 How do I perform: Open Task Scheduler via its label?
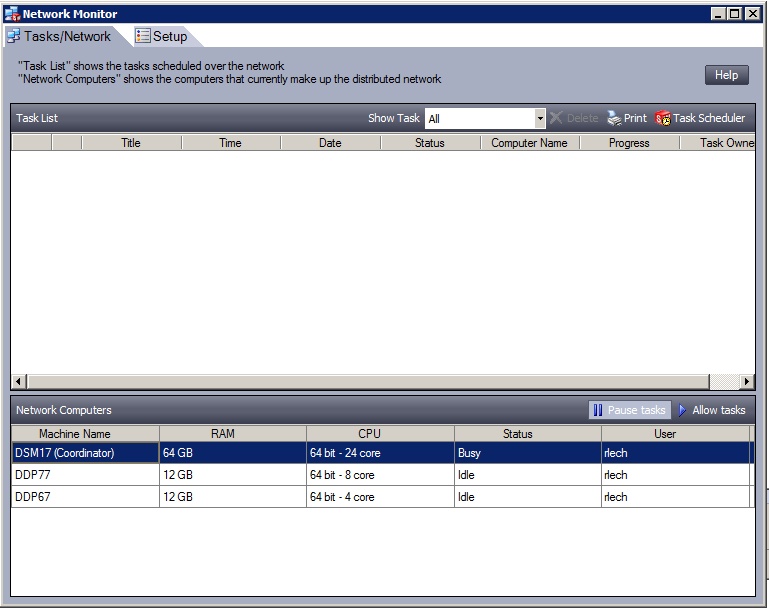point(709,118)
